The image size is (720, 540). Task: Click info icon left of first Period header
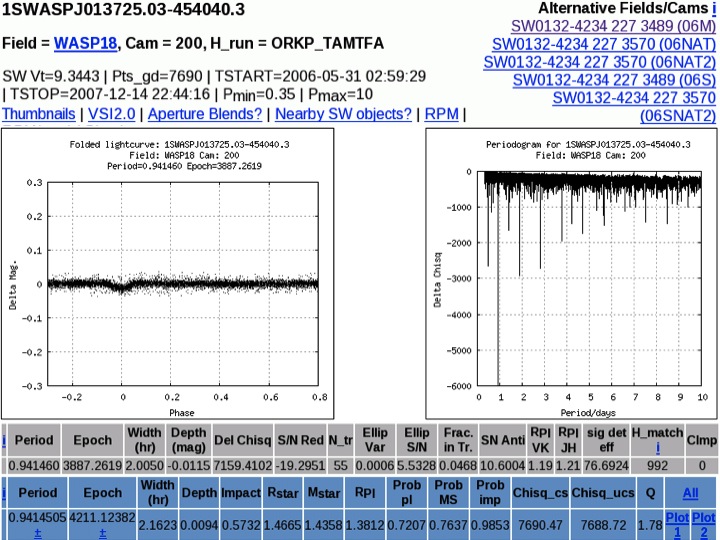[4, 439]
